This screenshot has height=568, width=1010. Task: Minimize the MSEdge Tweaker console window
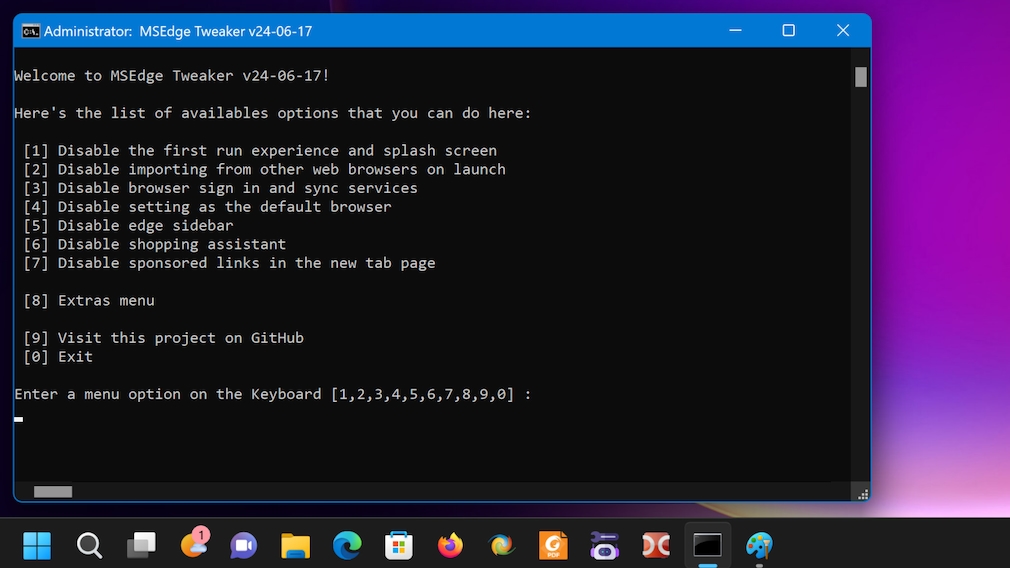(736, 31)
